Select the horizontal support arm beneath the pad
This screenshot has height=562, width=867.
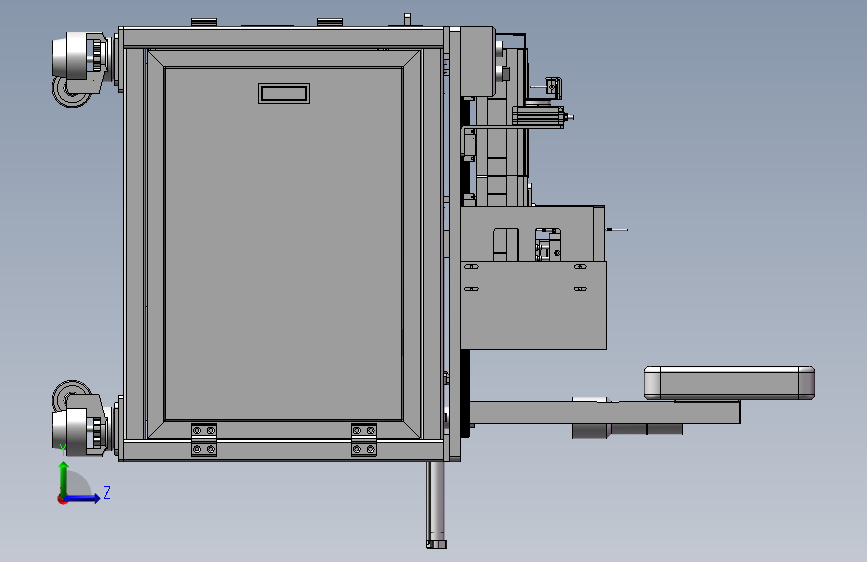(x=605, y=413)
